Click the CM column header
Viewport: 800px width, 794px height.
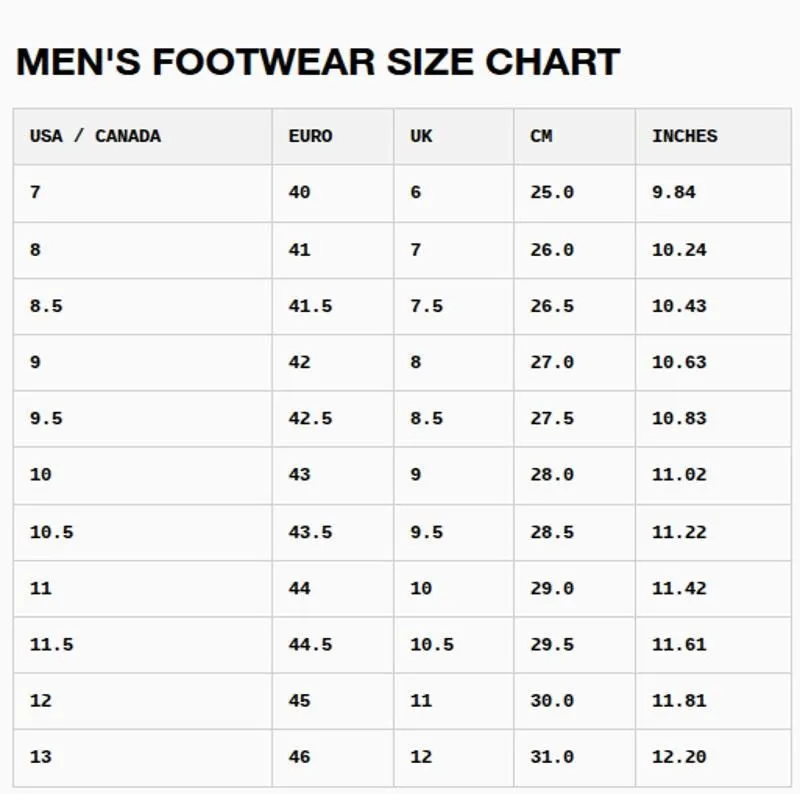[x=574, y=136]
